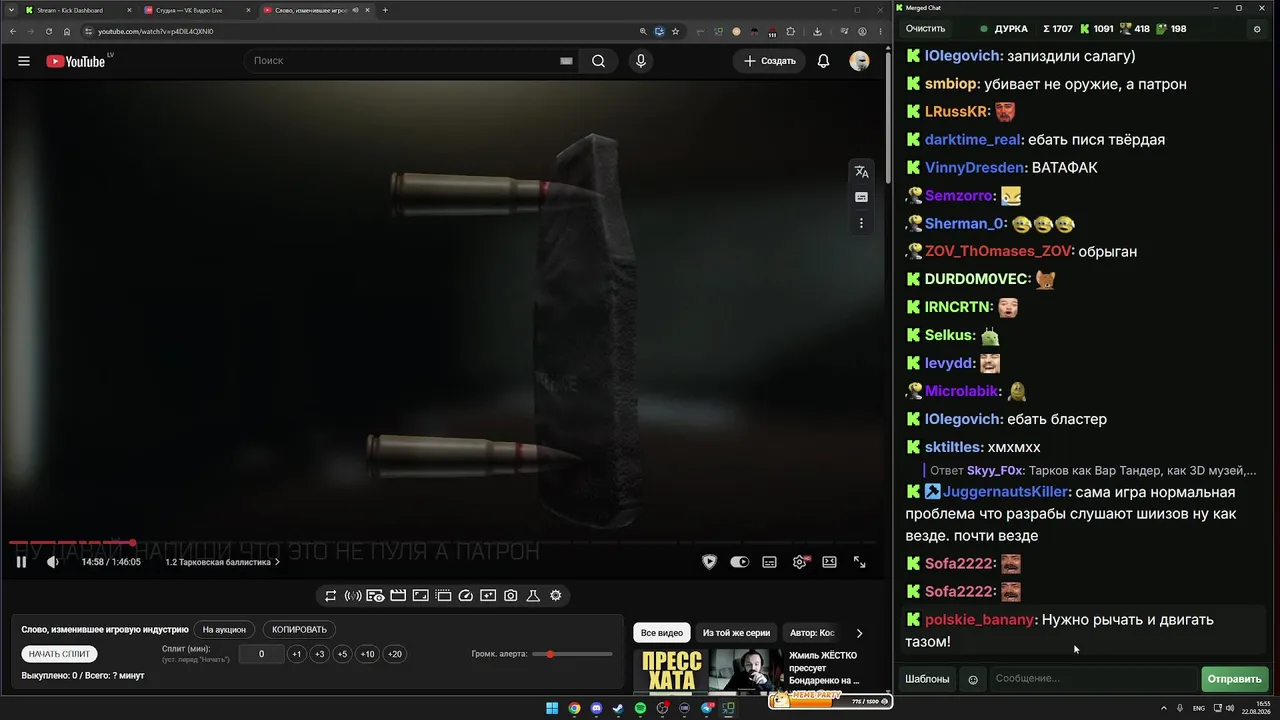Select the "Все видео" filter chip

point(662,633)
